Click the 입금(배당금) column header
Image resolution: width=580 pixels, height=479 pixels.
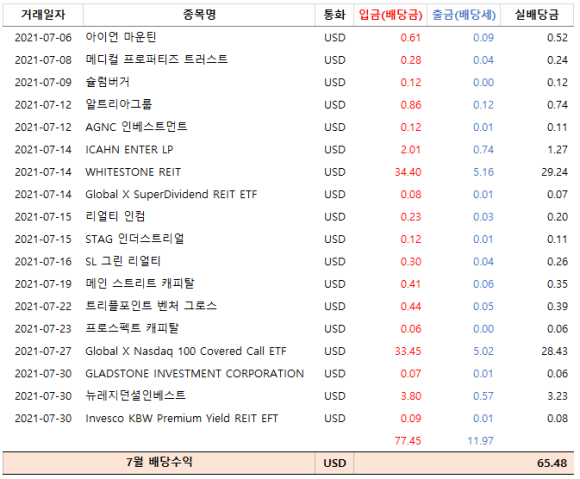coord(391,15)
